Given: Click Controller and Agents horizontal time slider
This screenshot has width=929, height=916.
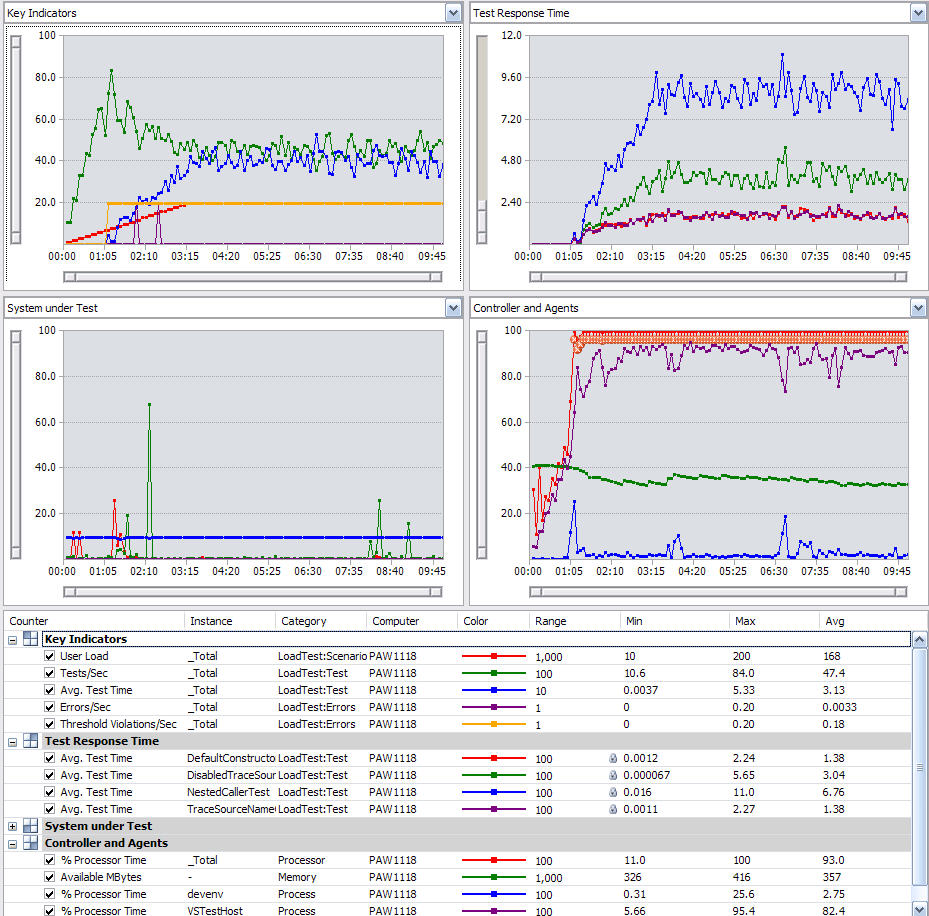Looking at the screenshot, I should [x=718, y=592].
